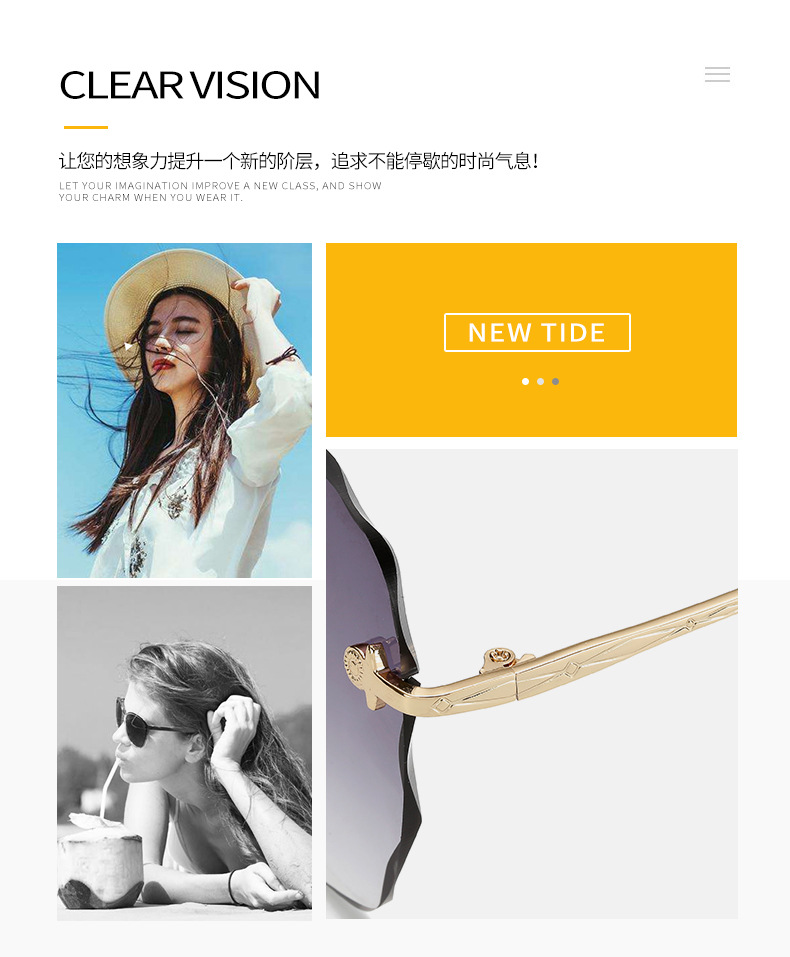The width and height of the screenshot is (790, 957).
Task: Click the NEW TIDE button
Action: pos(537,333)
